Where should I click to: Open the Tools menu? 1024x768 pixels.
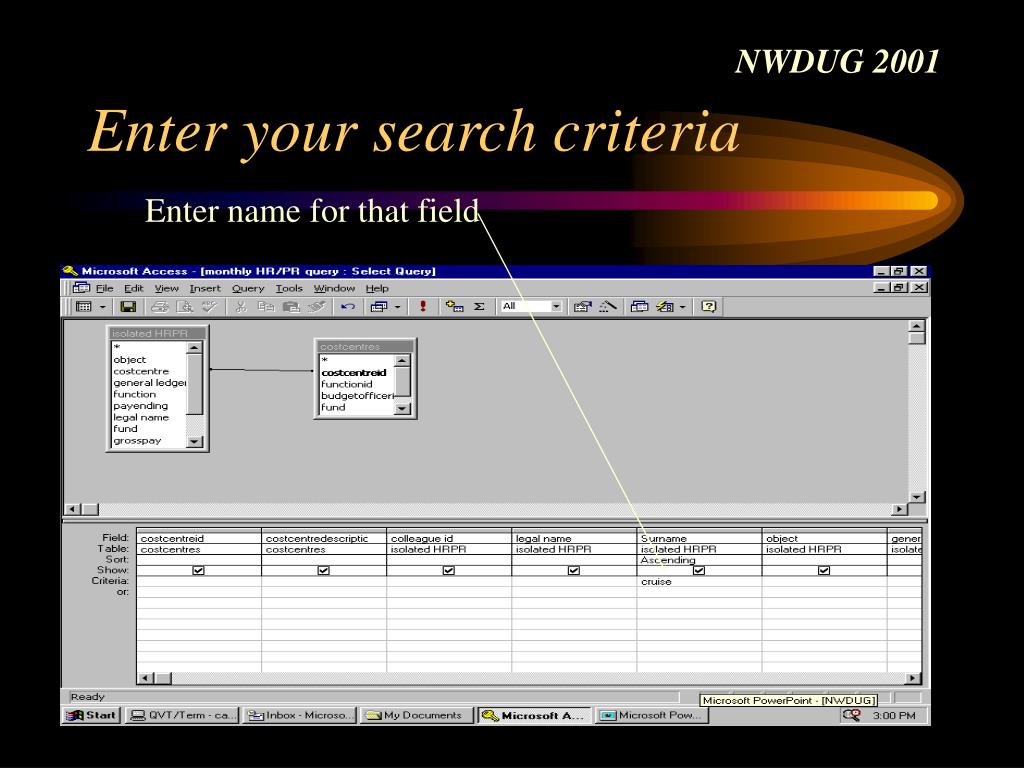(x=289, y=288)
